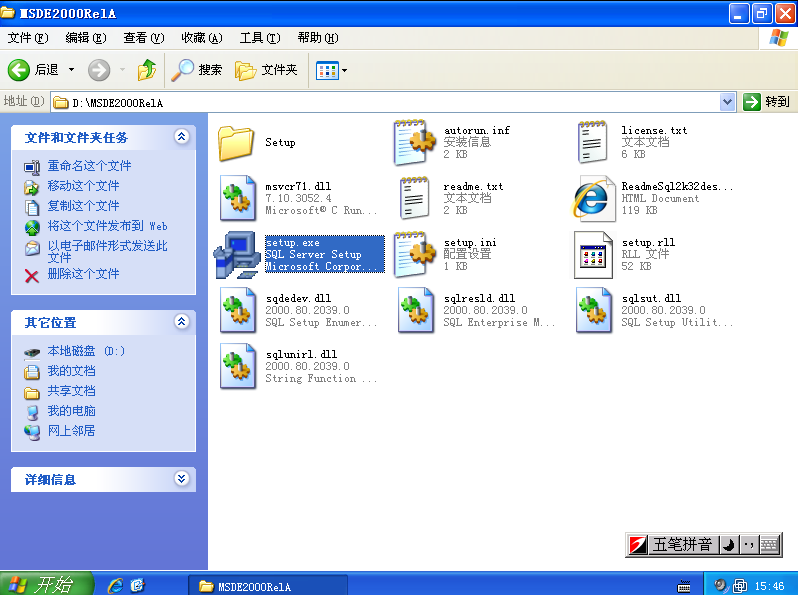Click the taskbar keyboard language icon

pyautogui.click(x=684, y=586)
